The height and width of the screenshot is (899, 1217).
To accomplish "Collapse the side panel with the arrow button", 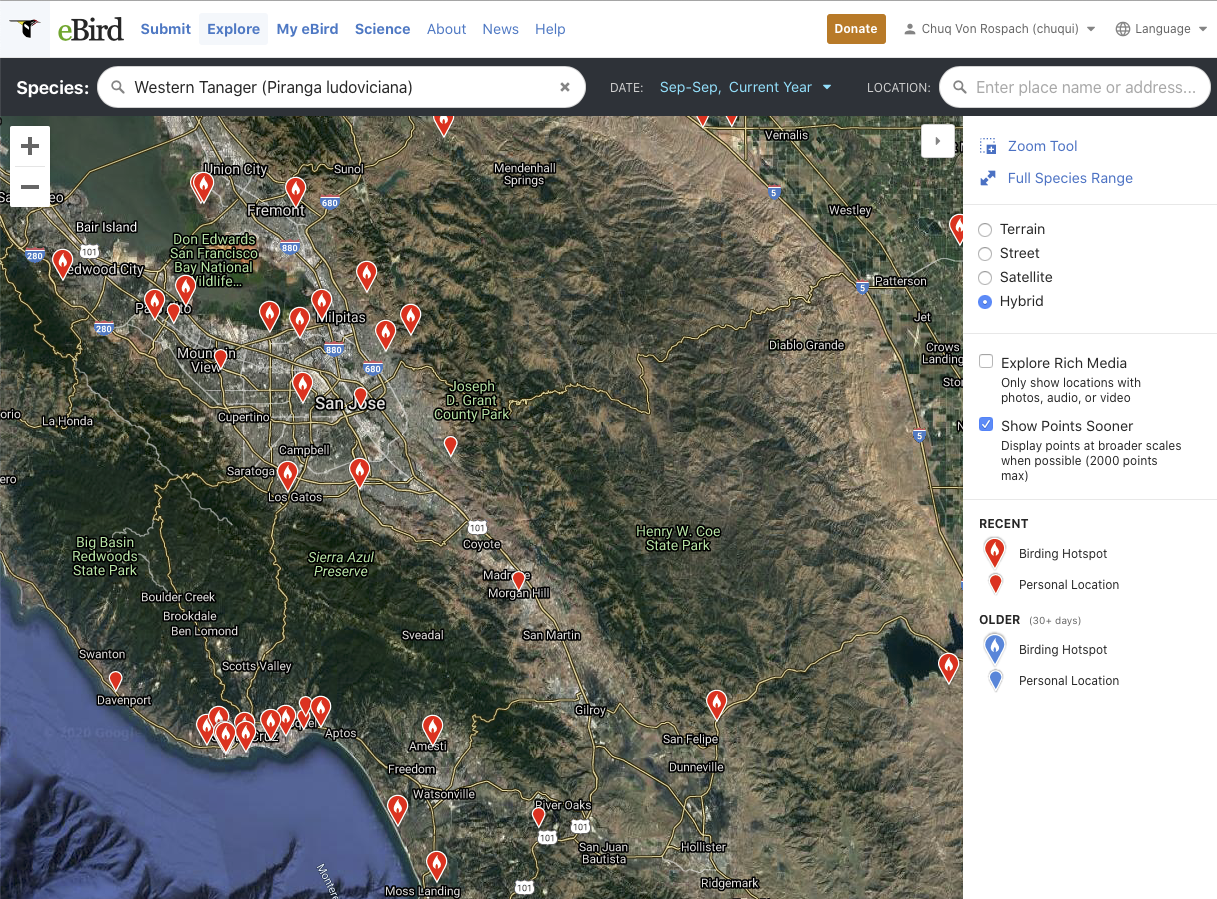I will tap(937, 142).
